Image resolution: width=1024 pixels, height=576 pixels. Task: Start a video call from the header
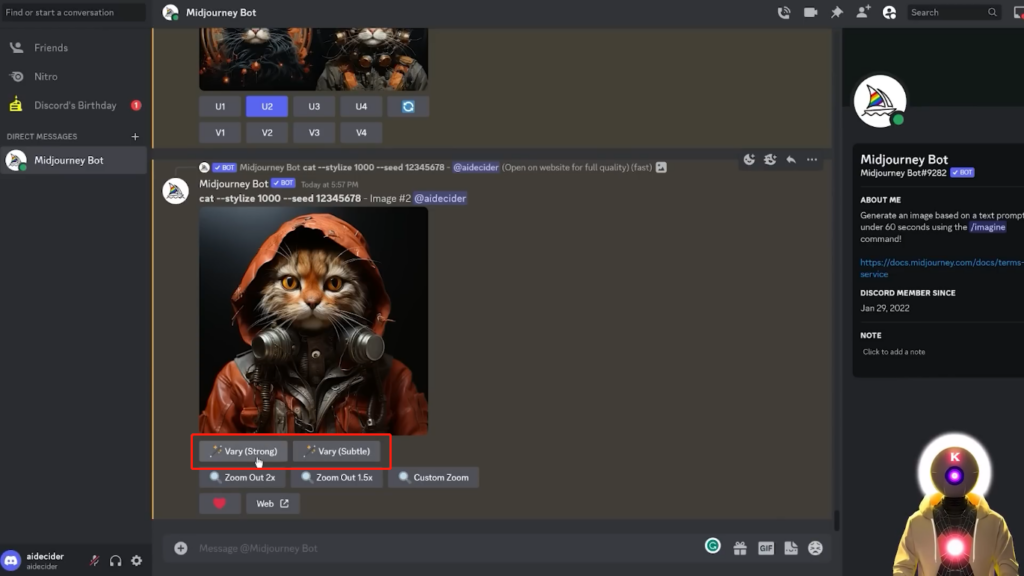[x=810, y=13]
